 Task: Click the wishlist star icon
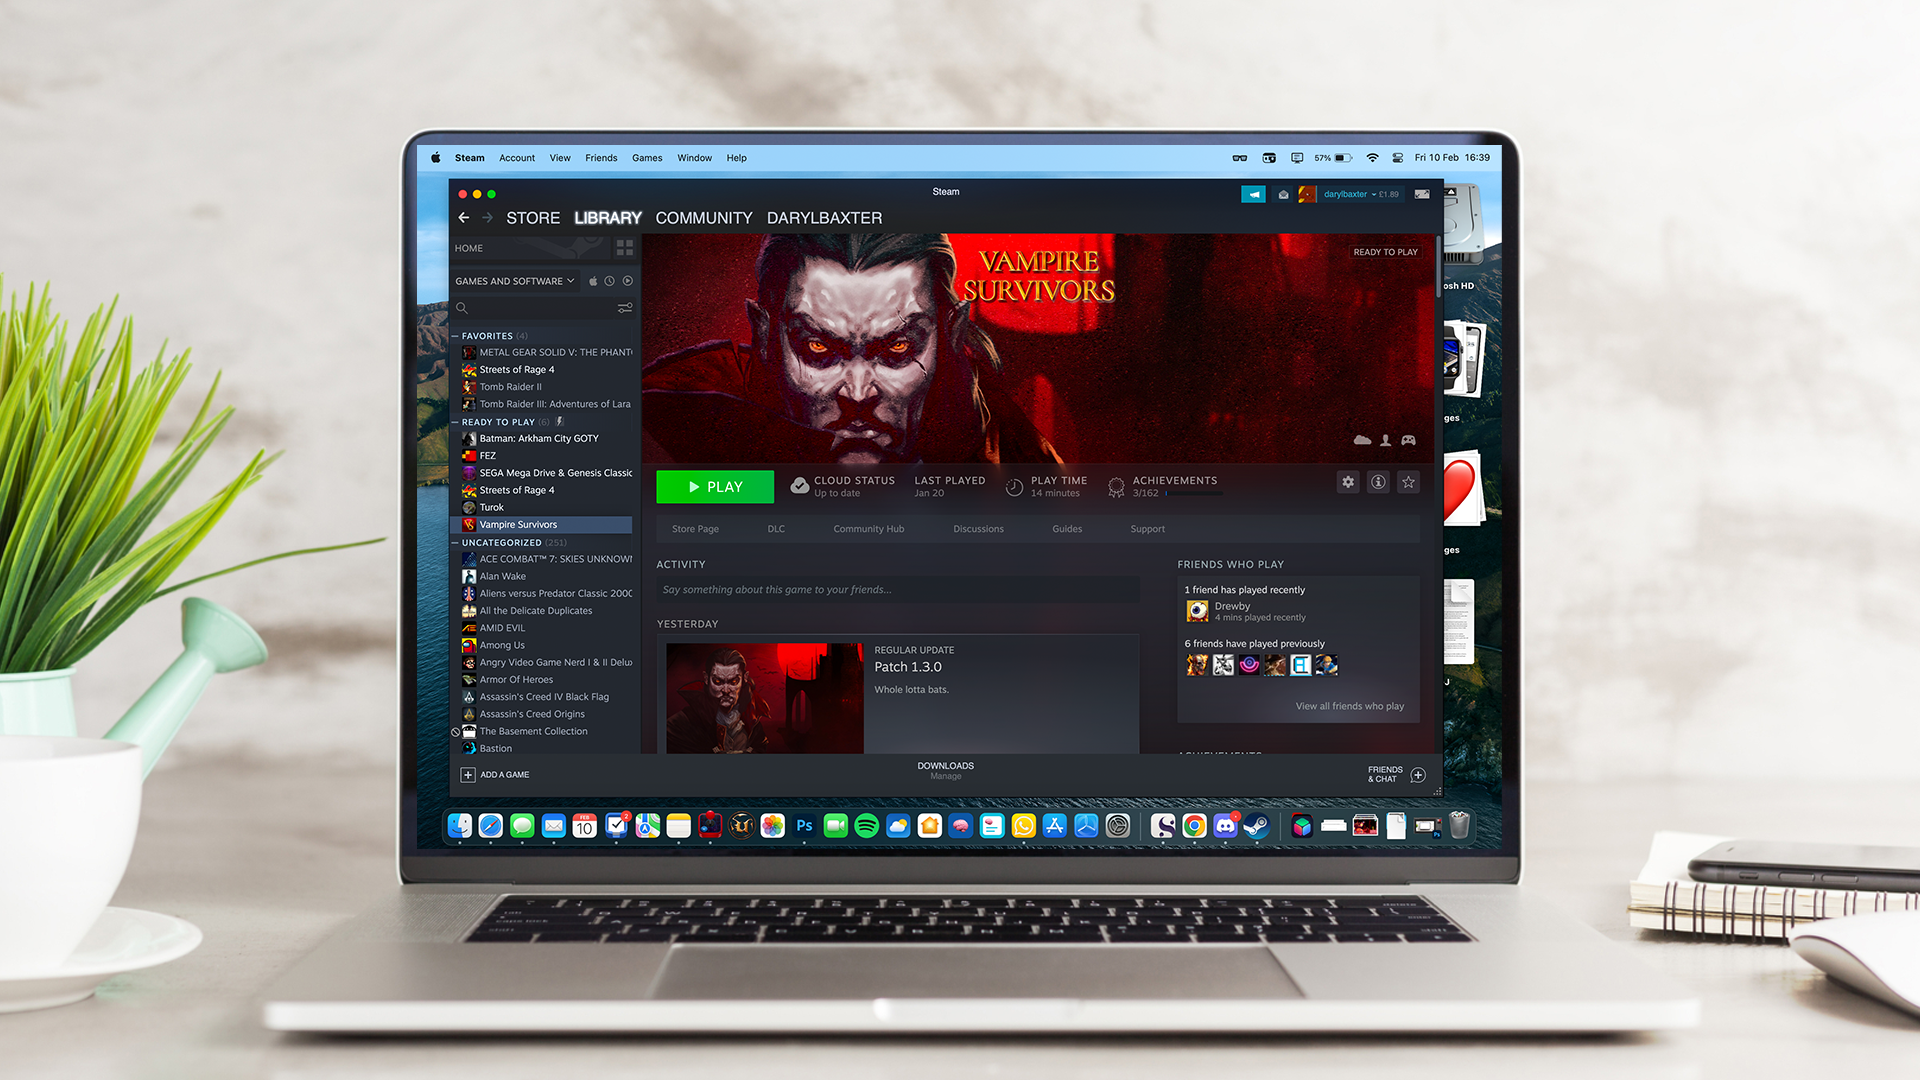tap(1408, 481)
